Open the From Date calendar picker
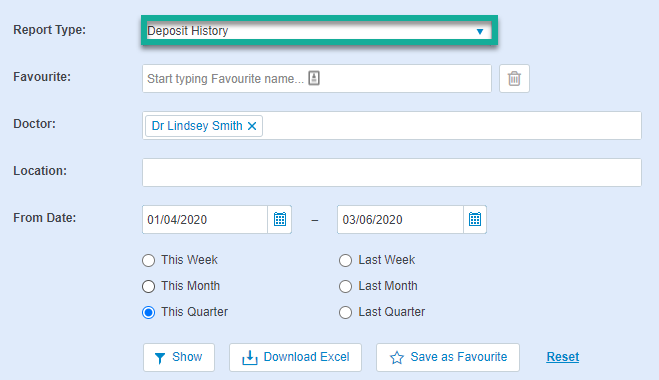Image resolution: width=659 pixels, height=380 pixels. [x=280, y=219]
